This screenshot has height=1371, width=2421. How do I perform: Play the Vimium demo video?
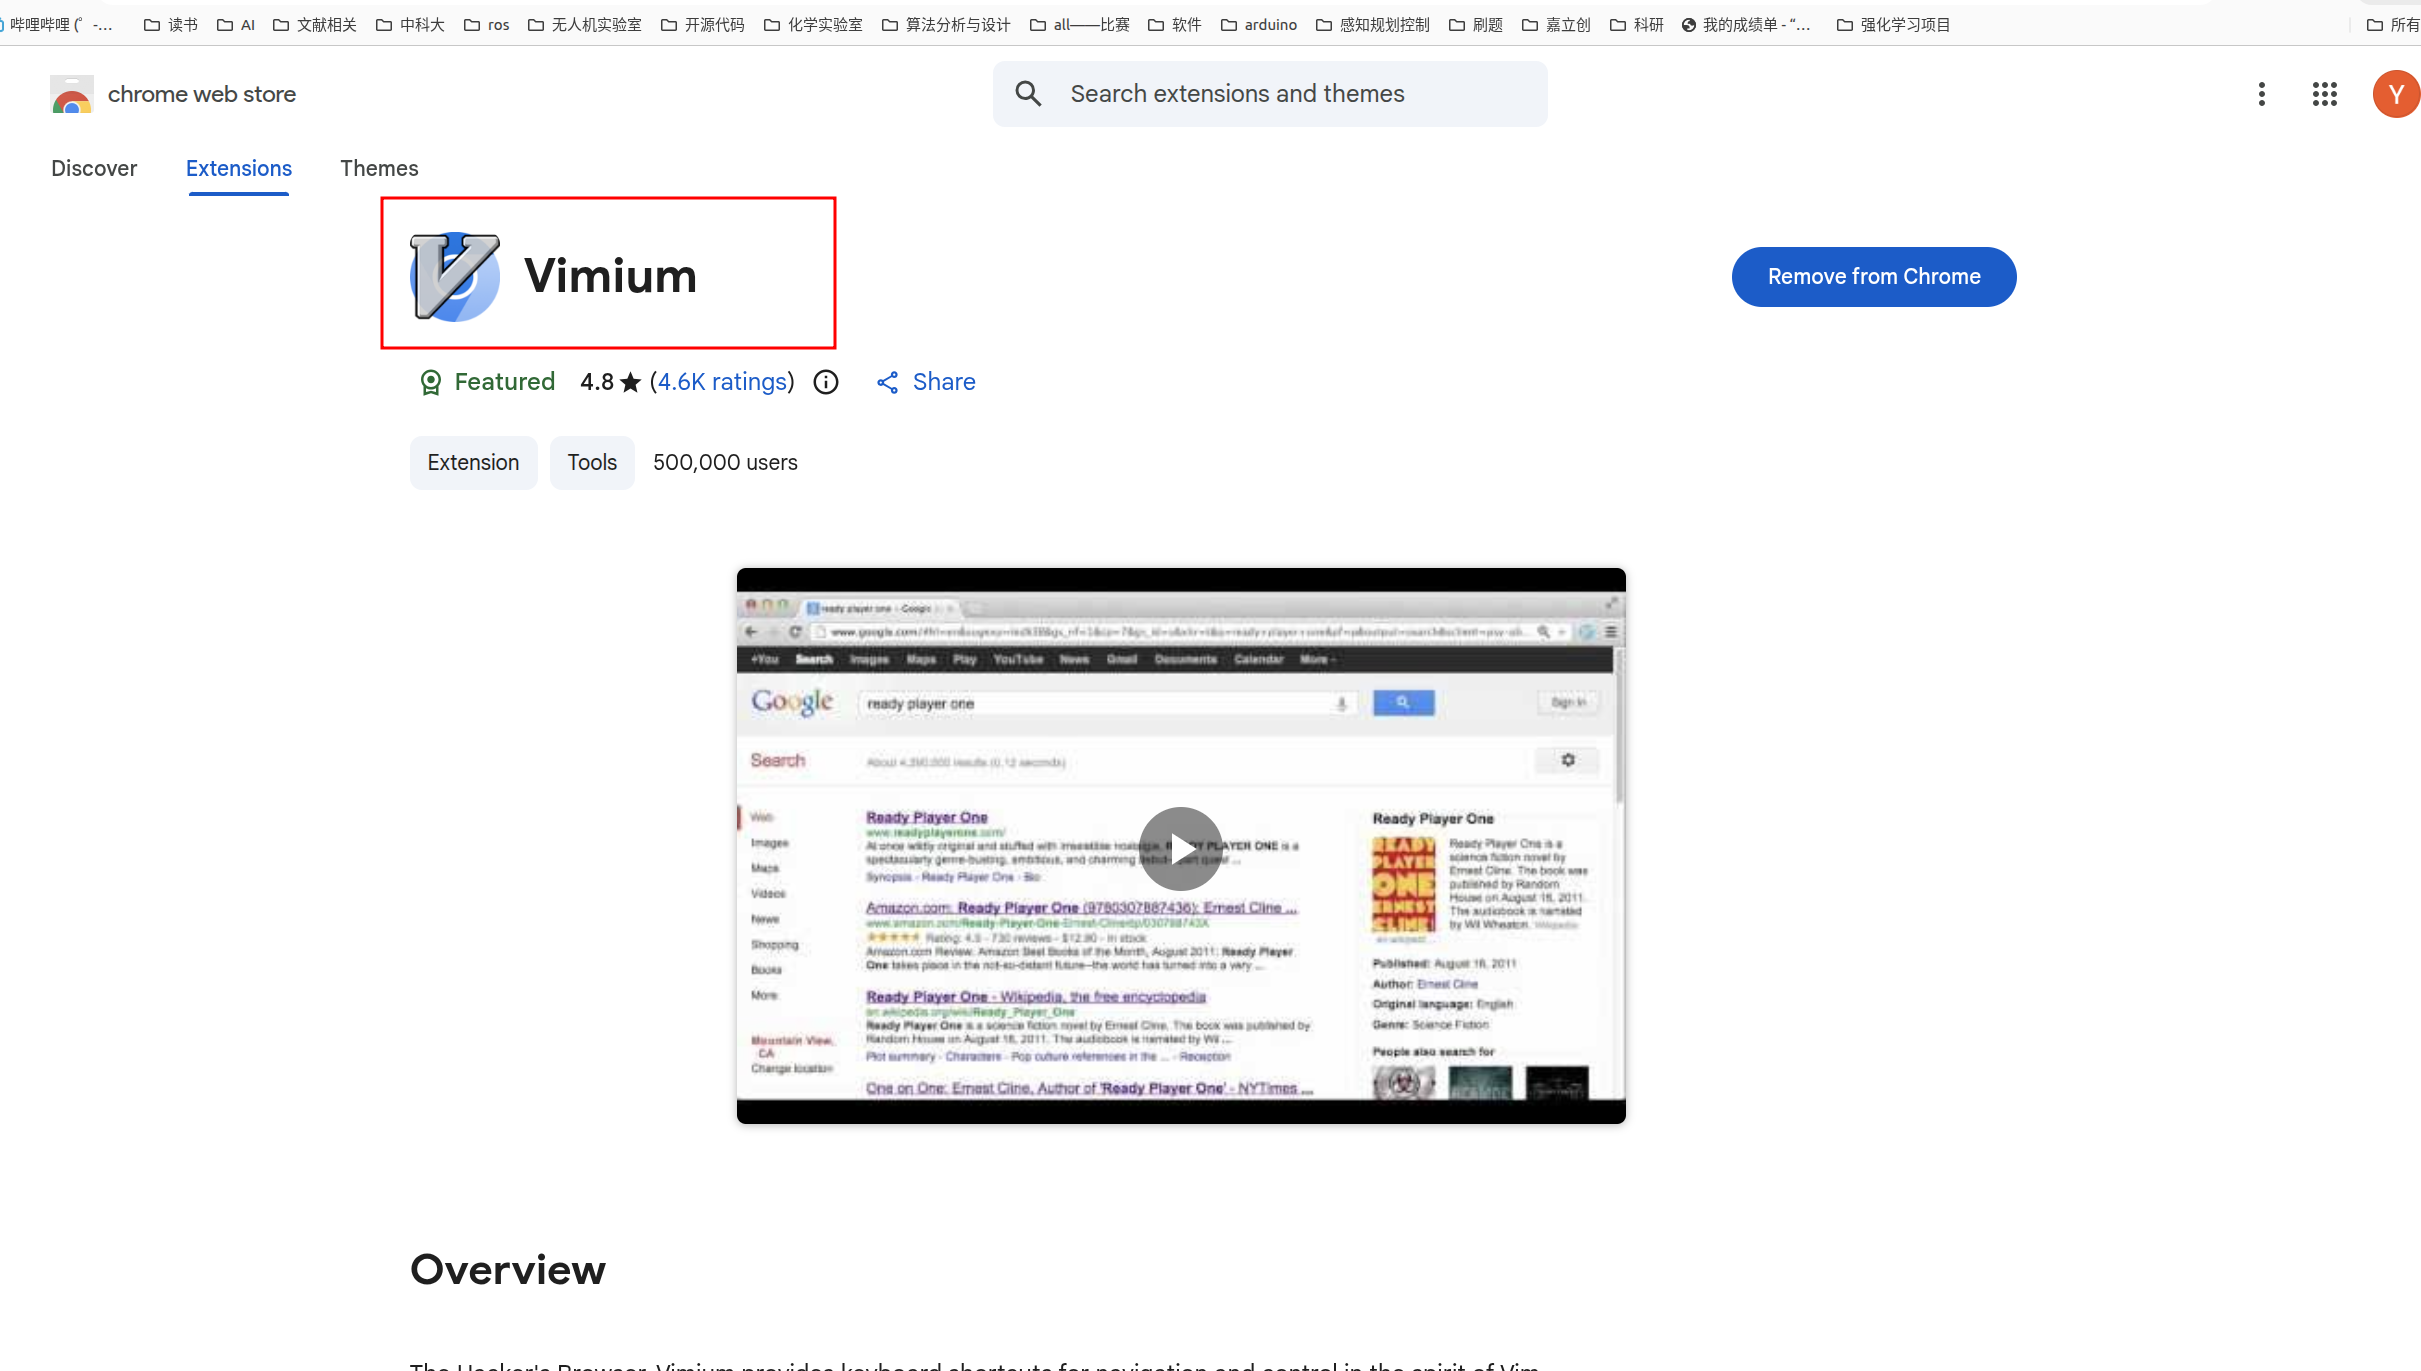(x=1180, y=848)
